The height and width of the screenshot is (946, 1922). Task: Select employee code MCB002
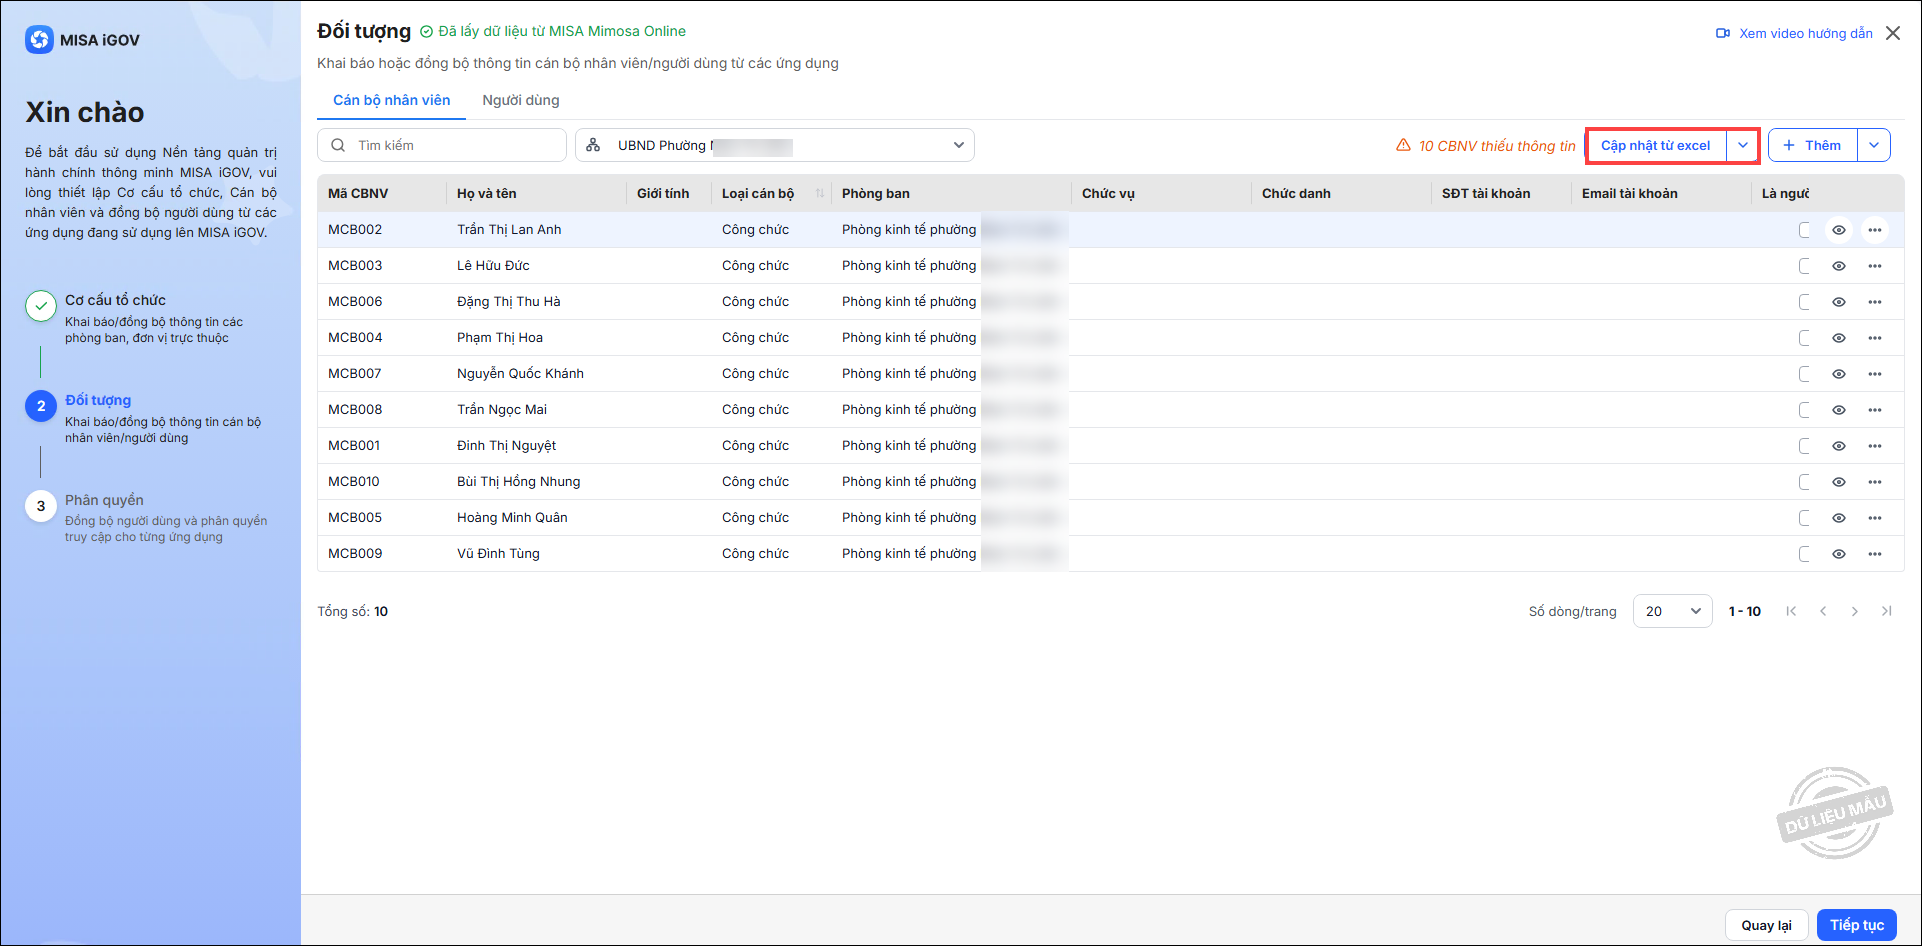[x=355, y=229]
